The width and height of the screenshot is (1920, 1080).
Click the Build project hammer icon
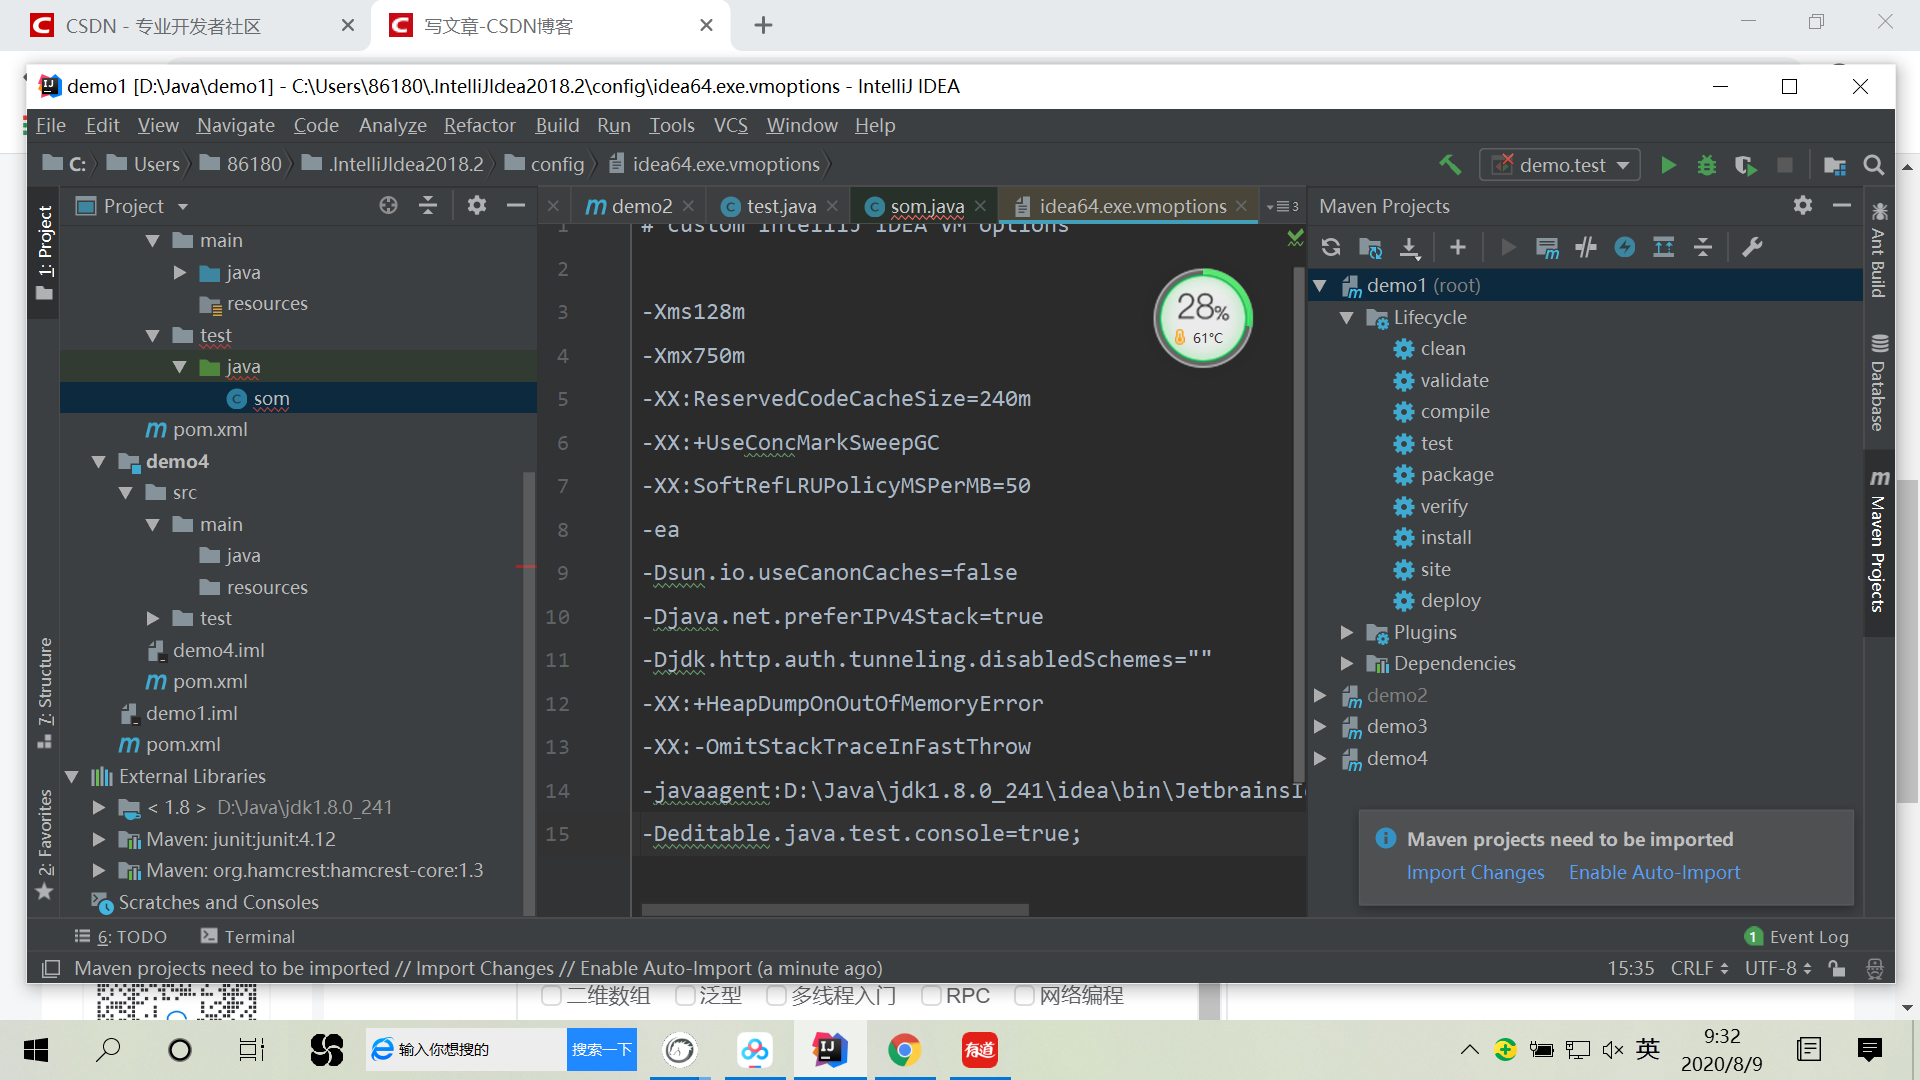[x=1450, y=164]
